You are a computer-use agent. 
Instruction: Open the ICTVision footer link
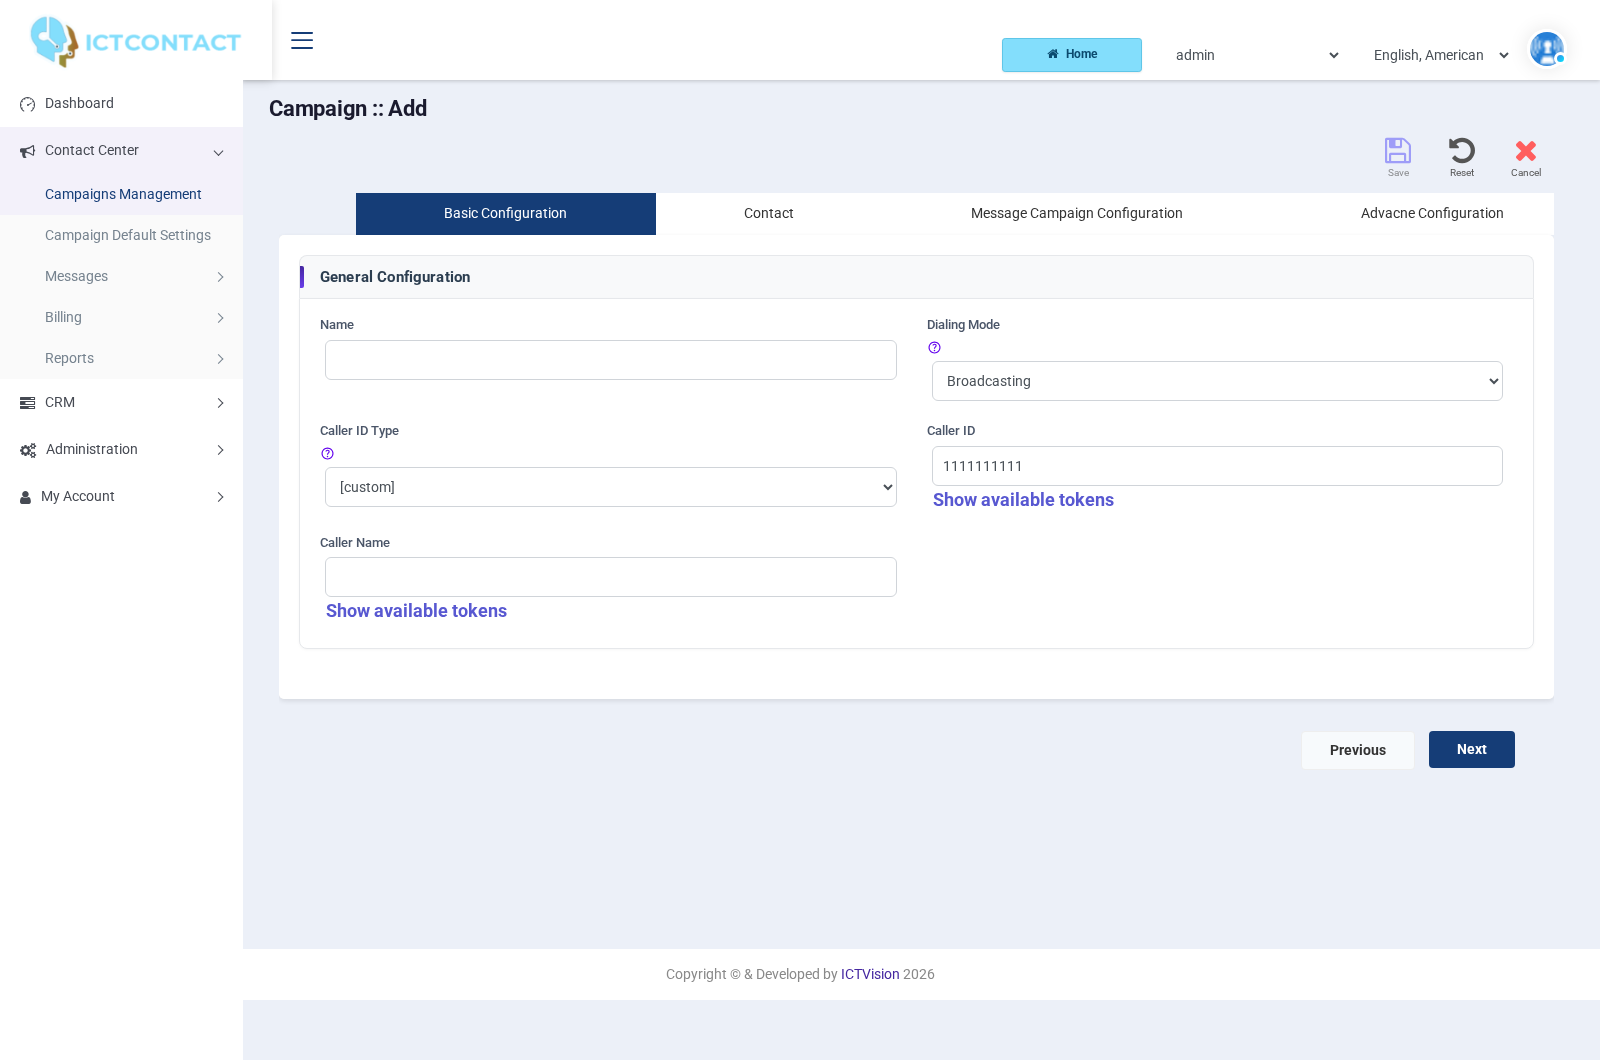coord(870,974)
